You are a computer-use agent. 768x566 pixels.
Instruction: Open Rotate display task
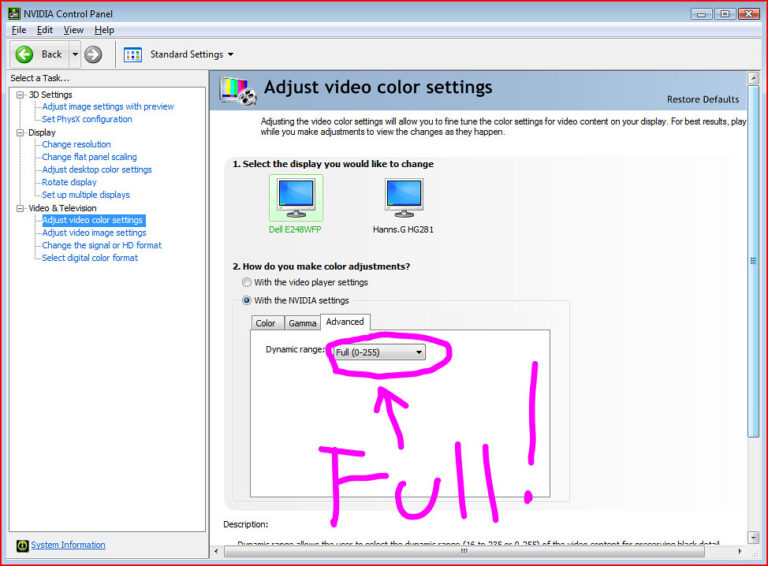69,182
